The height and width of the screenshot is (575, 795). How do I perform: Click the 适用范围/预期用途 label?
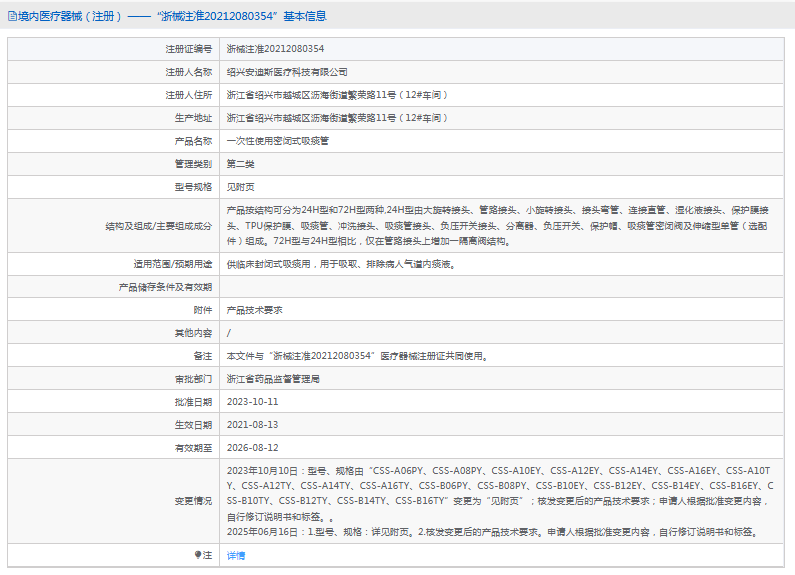pos(173,264)
